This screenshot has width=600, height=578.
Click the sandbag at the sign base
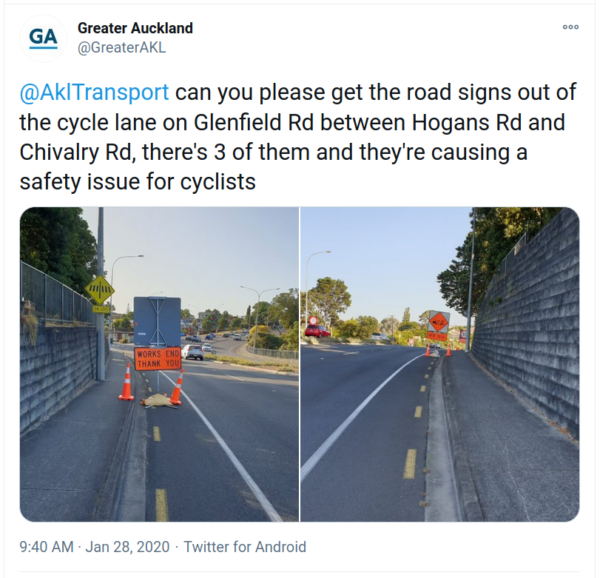click(x=155, y=401)
